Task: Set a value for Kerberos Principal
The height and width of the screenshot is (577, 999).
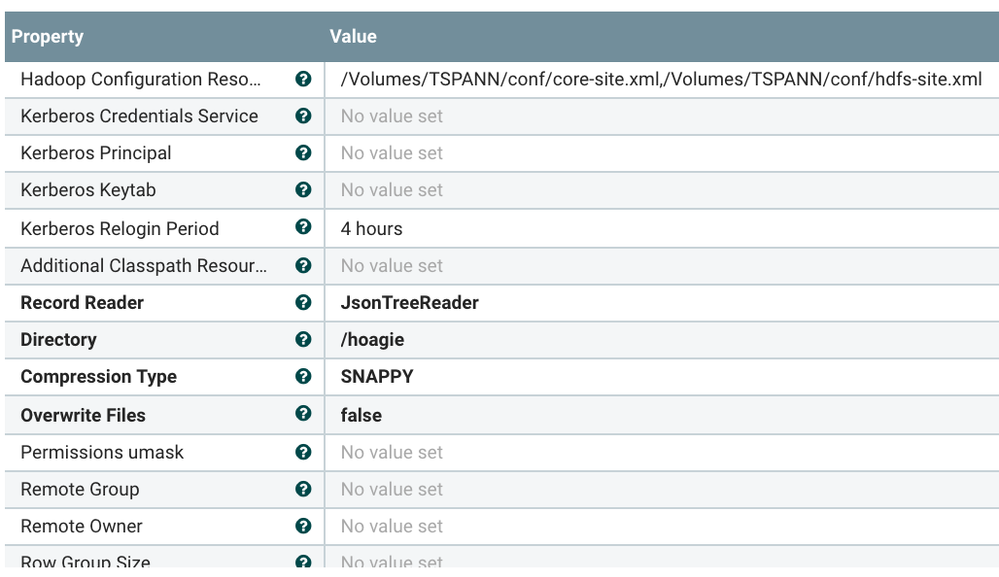Action: (x=391, y=153)
